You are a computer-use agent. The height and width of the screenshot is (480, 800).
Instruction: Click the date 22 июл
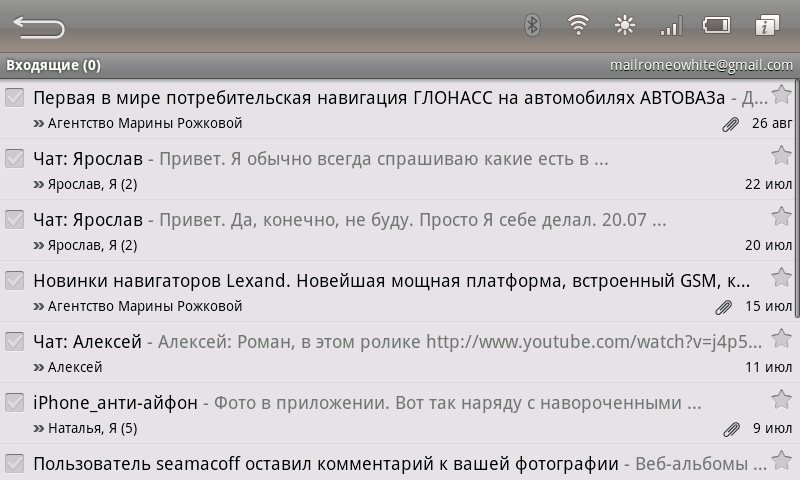[x=768, y=184]
